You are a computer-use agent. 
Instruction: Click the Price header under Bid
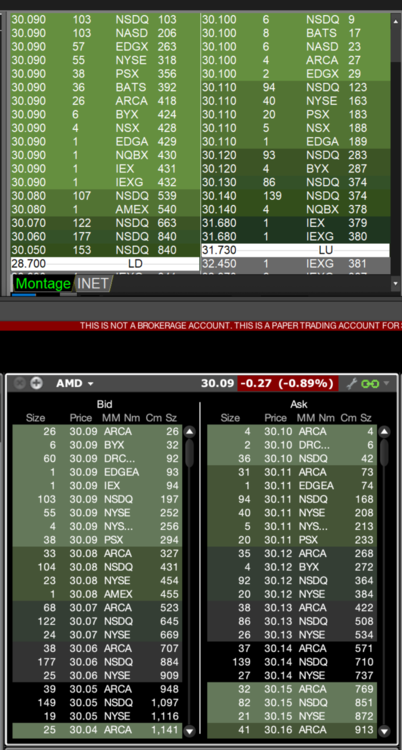[80, 418]
